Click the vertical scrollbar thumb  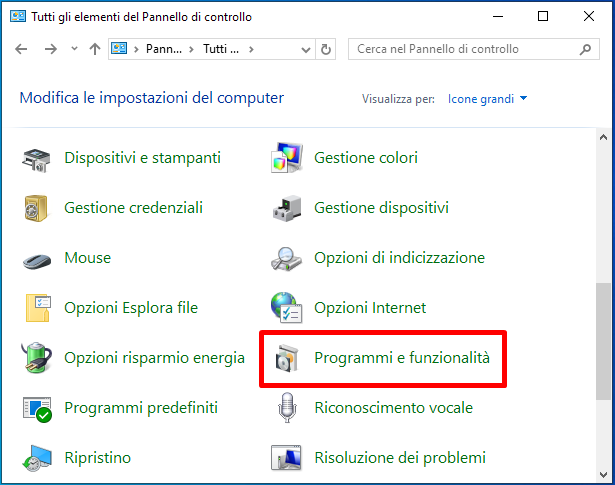[603, 341]
